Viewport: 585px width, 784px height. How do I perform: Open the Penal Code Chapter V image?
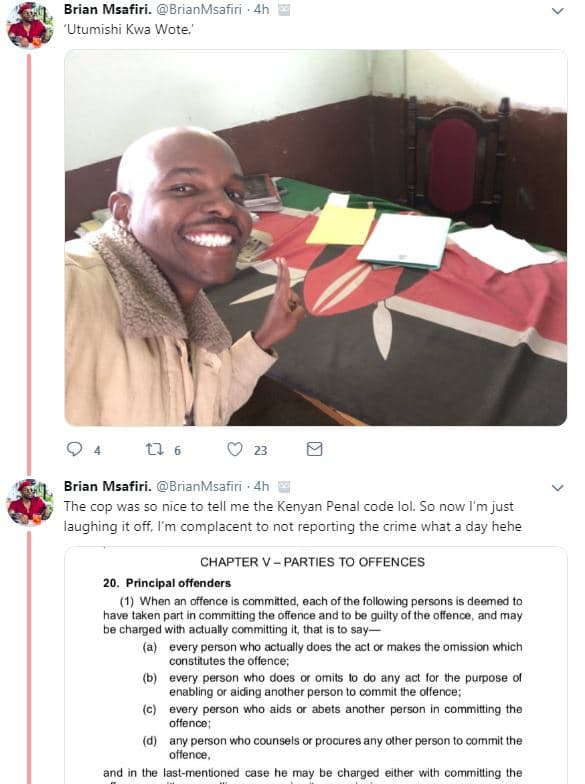316,666
